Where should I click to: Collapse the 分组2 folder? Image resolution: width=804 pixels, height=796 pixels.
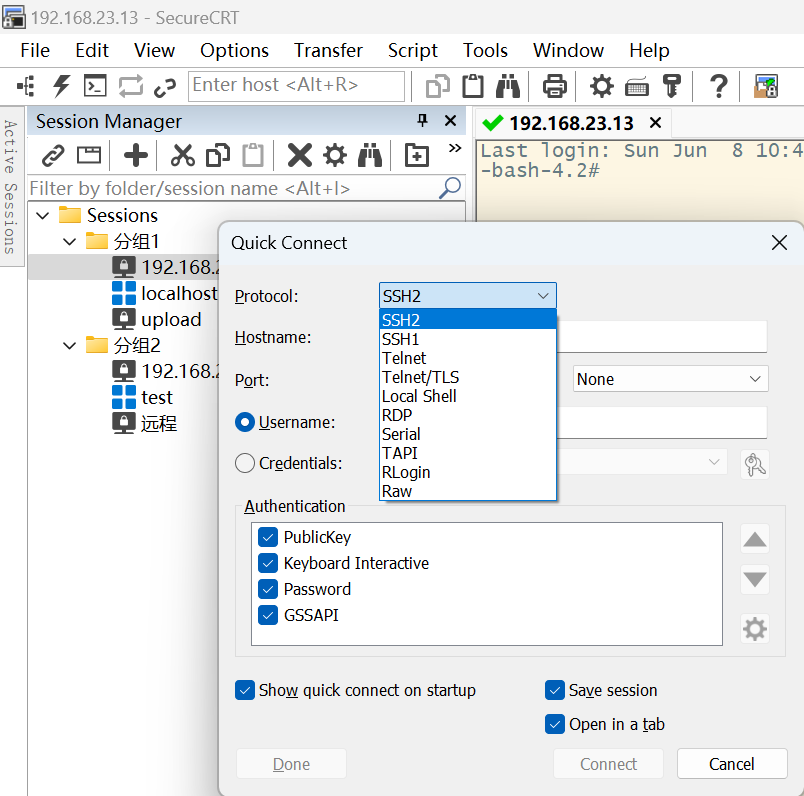click(69, 346)
